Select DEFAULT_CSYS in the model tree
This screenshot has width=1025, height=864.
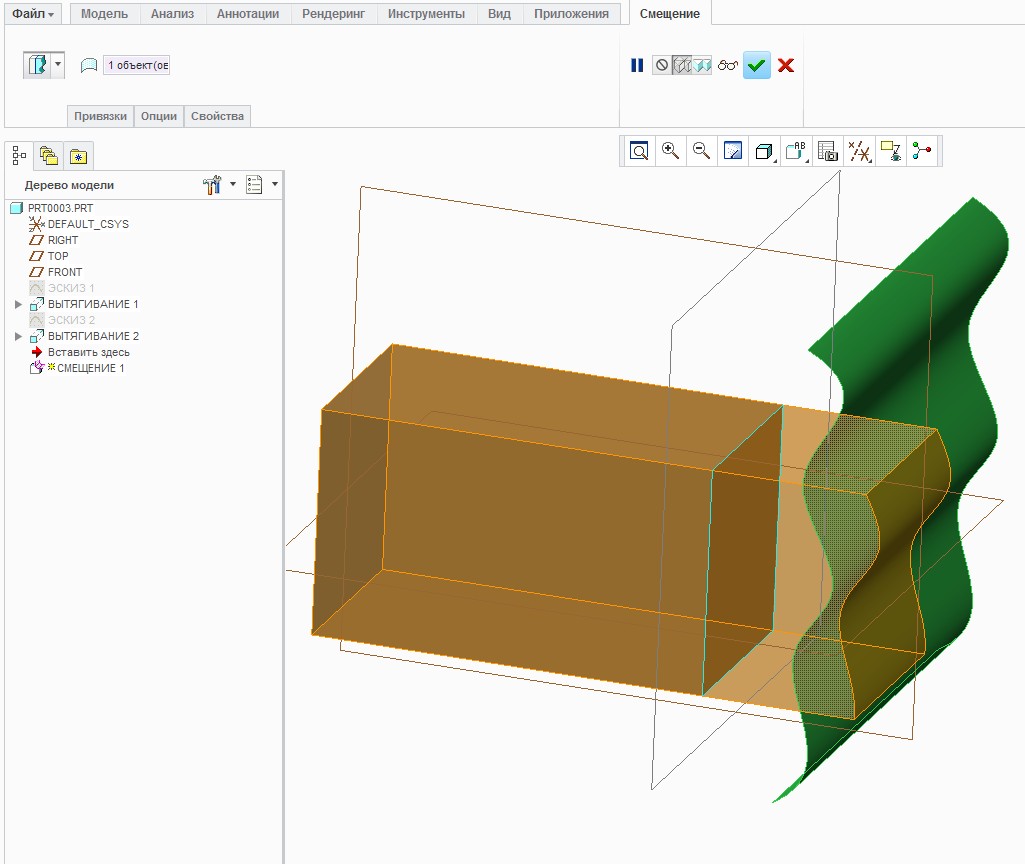88,224
